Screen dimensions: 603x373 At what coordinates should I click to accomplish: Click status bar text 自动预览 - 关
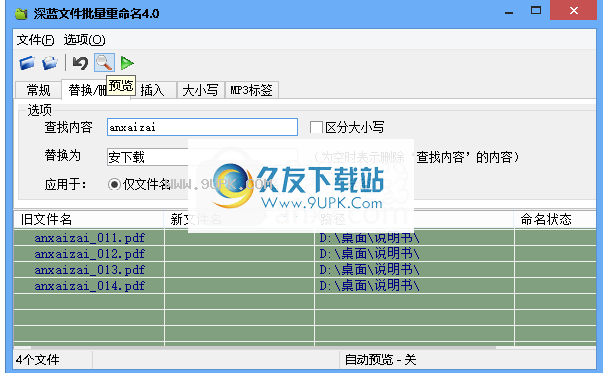tap(380, 360)
